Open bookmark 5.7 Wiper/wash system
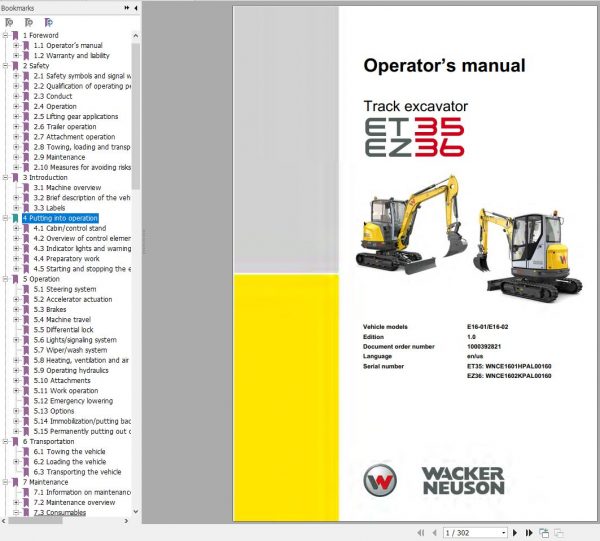The height and width of the screenshot is (541, 600). [70, 350]
